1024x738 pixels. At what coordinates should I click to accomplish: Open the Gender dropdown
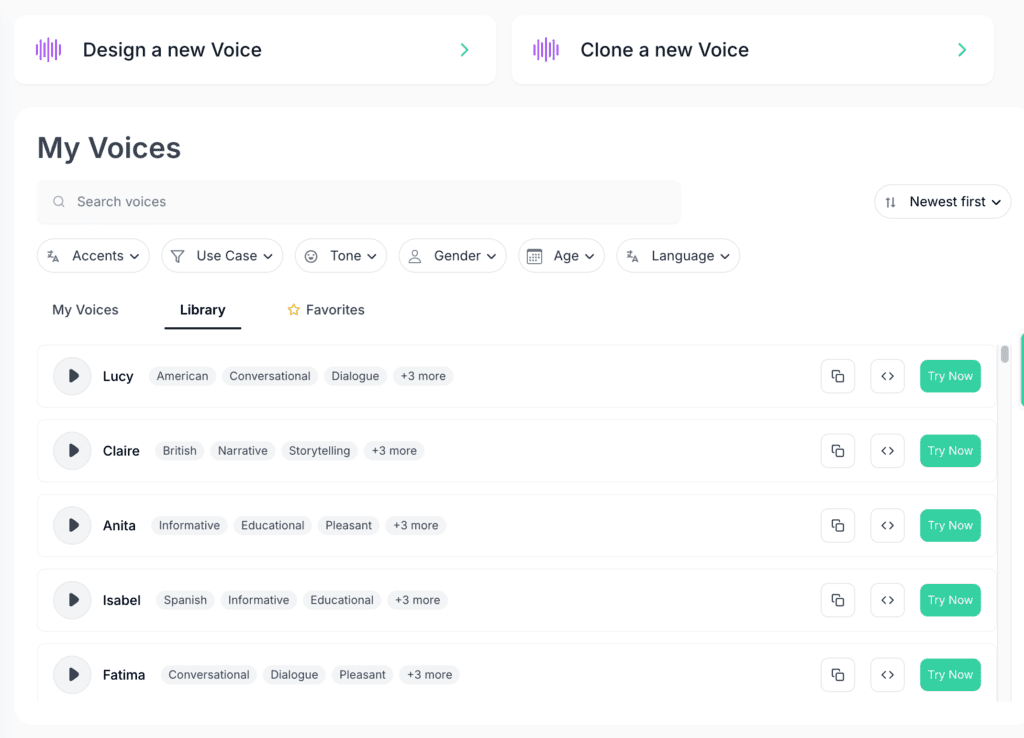[x=452, y=256]
